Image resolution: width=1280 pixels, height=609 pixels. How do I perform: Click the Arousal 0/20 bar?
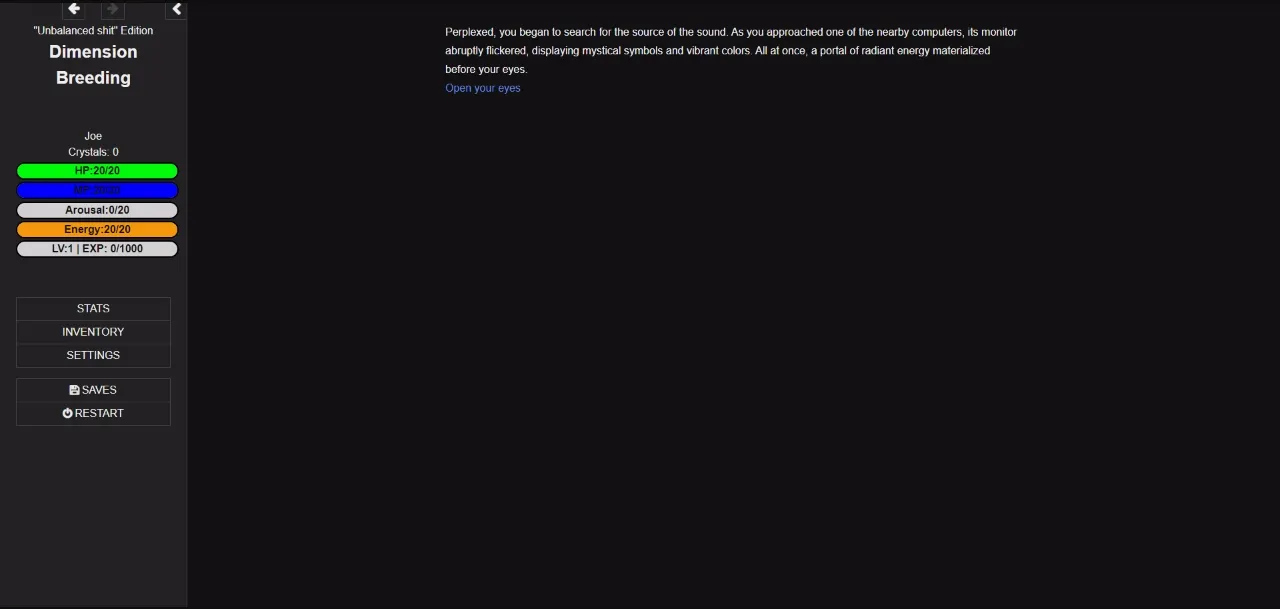pyautogui.click(x=97, y=210)
